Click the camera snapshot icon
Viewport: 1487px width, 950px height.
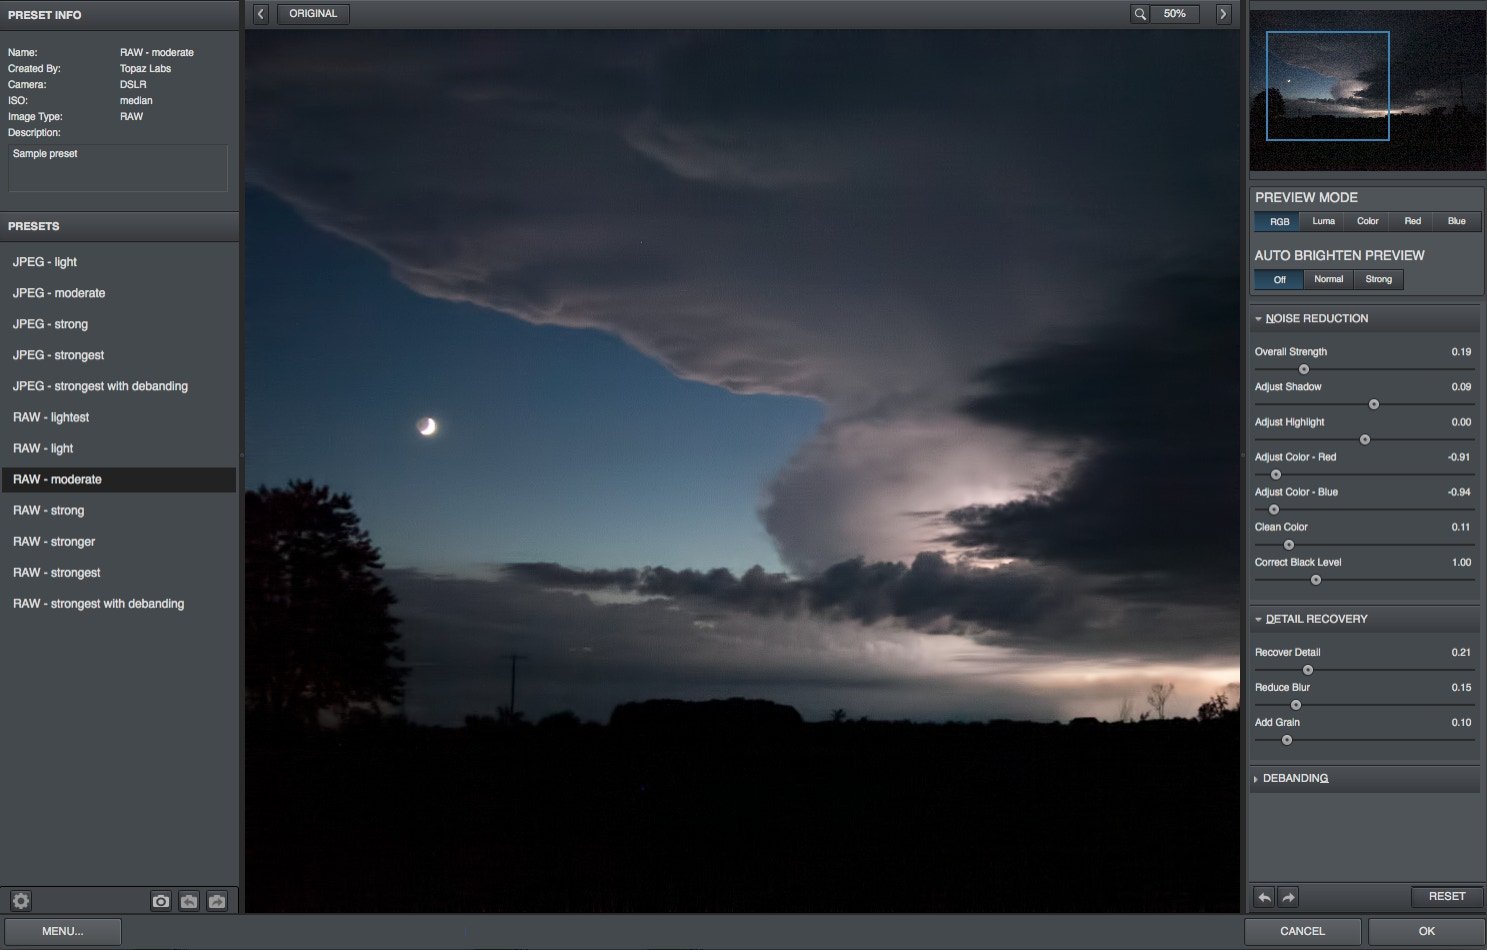[160, 901]
